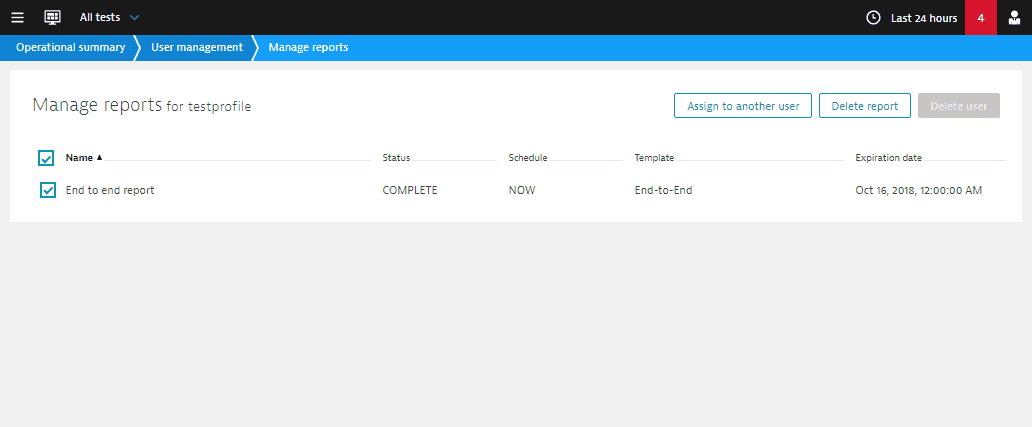Click Assign to another user button
Image resolution: width=1032 pixels, height=427 pixels.
(x=743, y=106)
